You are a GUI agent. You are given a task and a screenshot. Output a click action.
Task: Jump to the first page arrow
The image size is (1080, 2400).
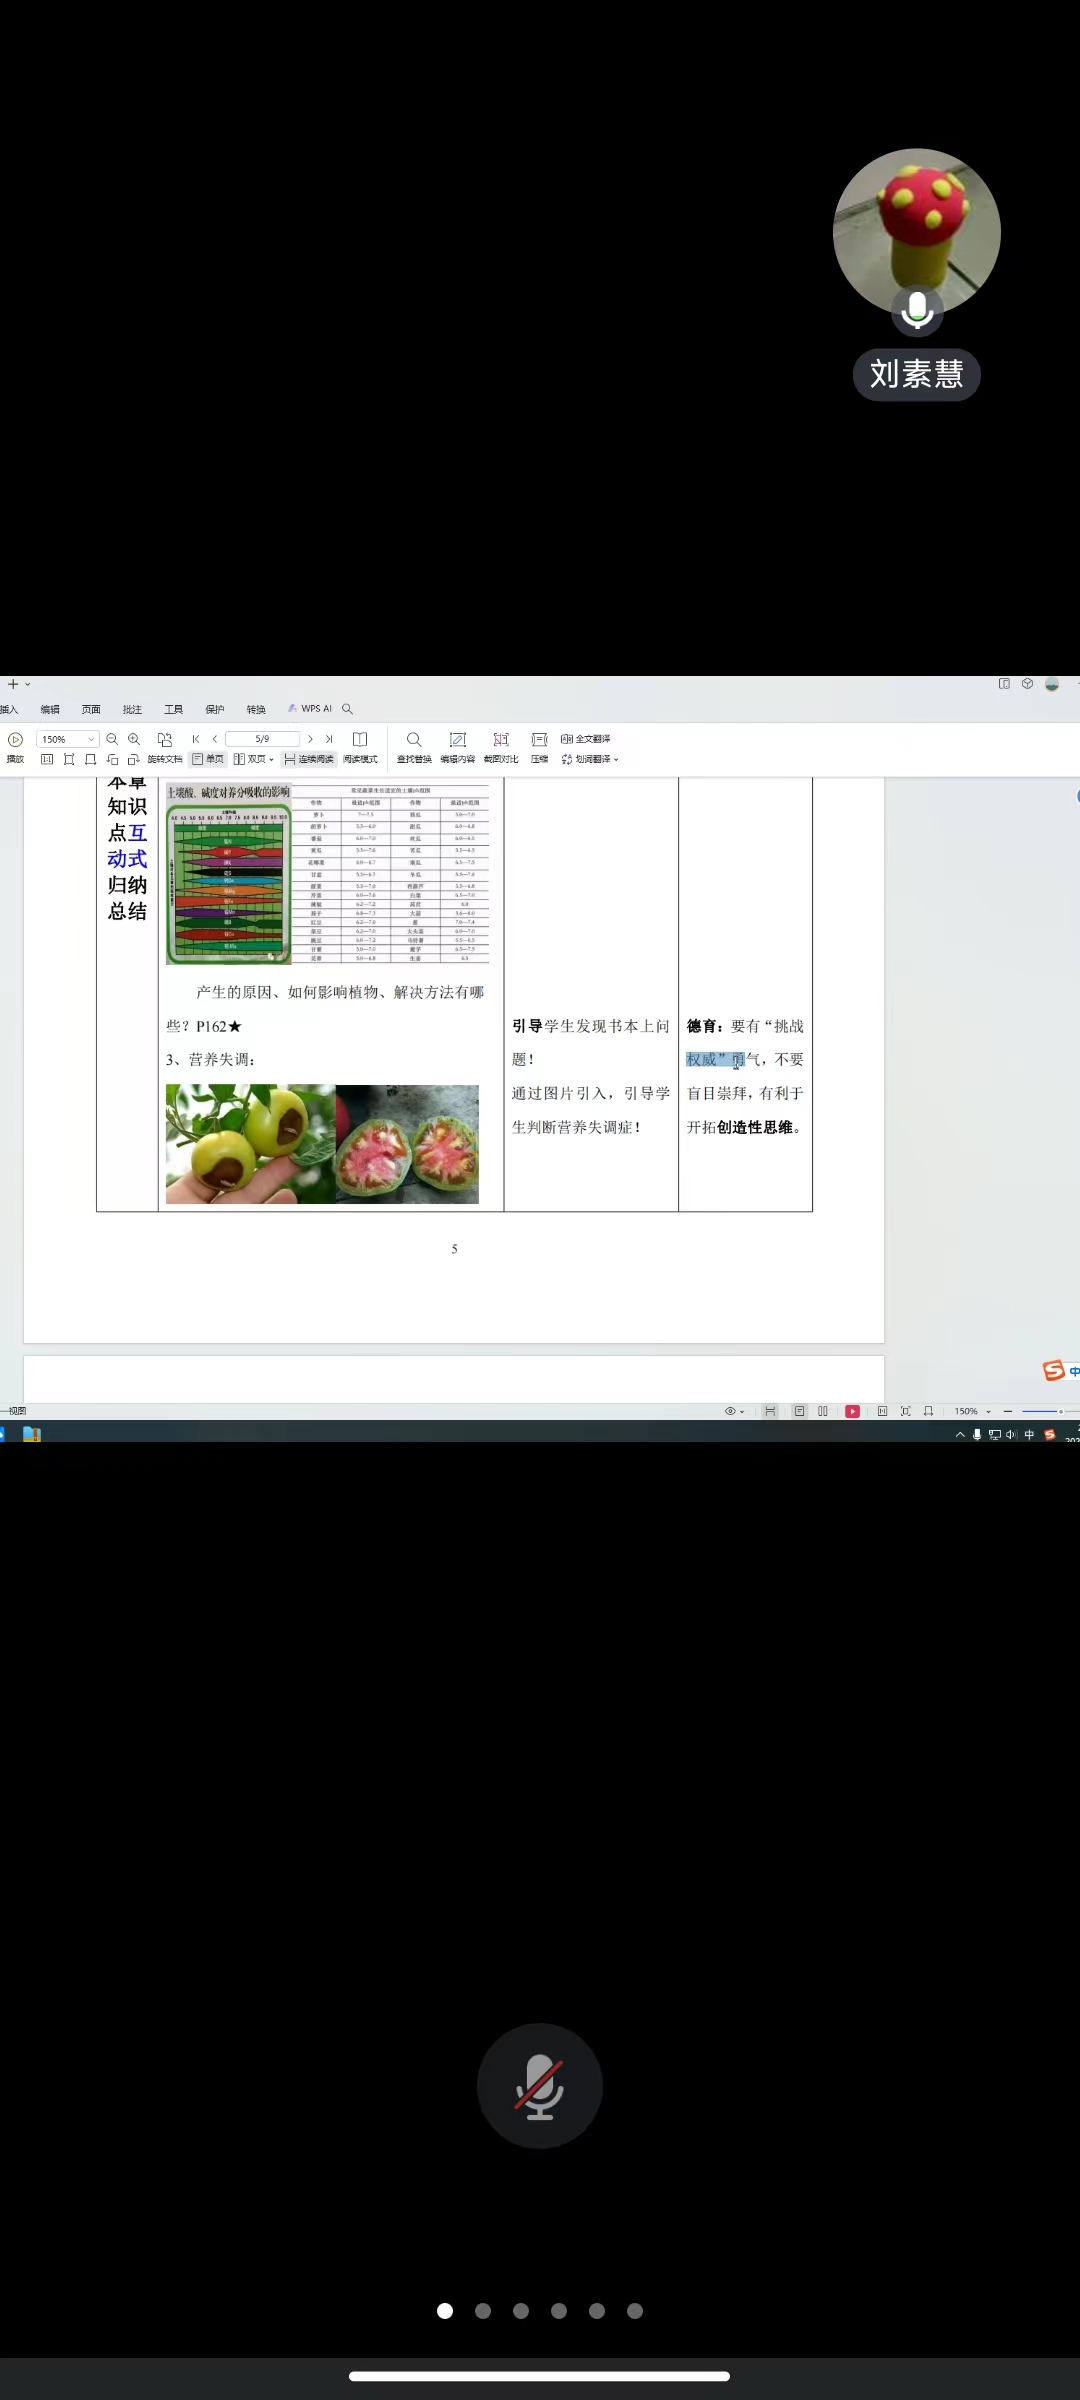(x=196, y=739)
